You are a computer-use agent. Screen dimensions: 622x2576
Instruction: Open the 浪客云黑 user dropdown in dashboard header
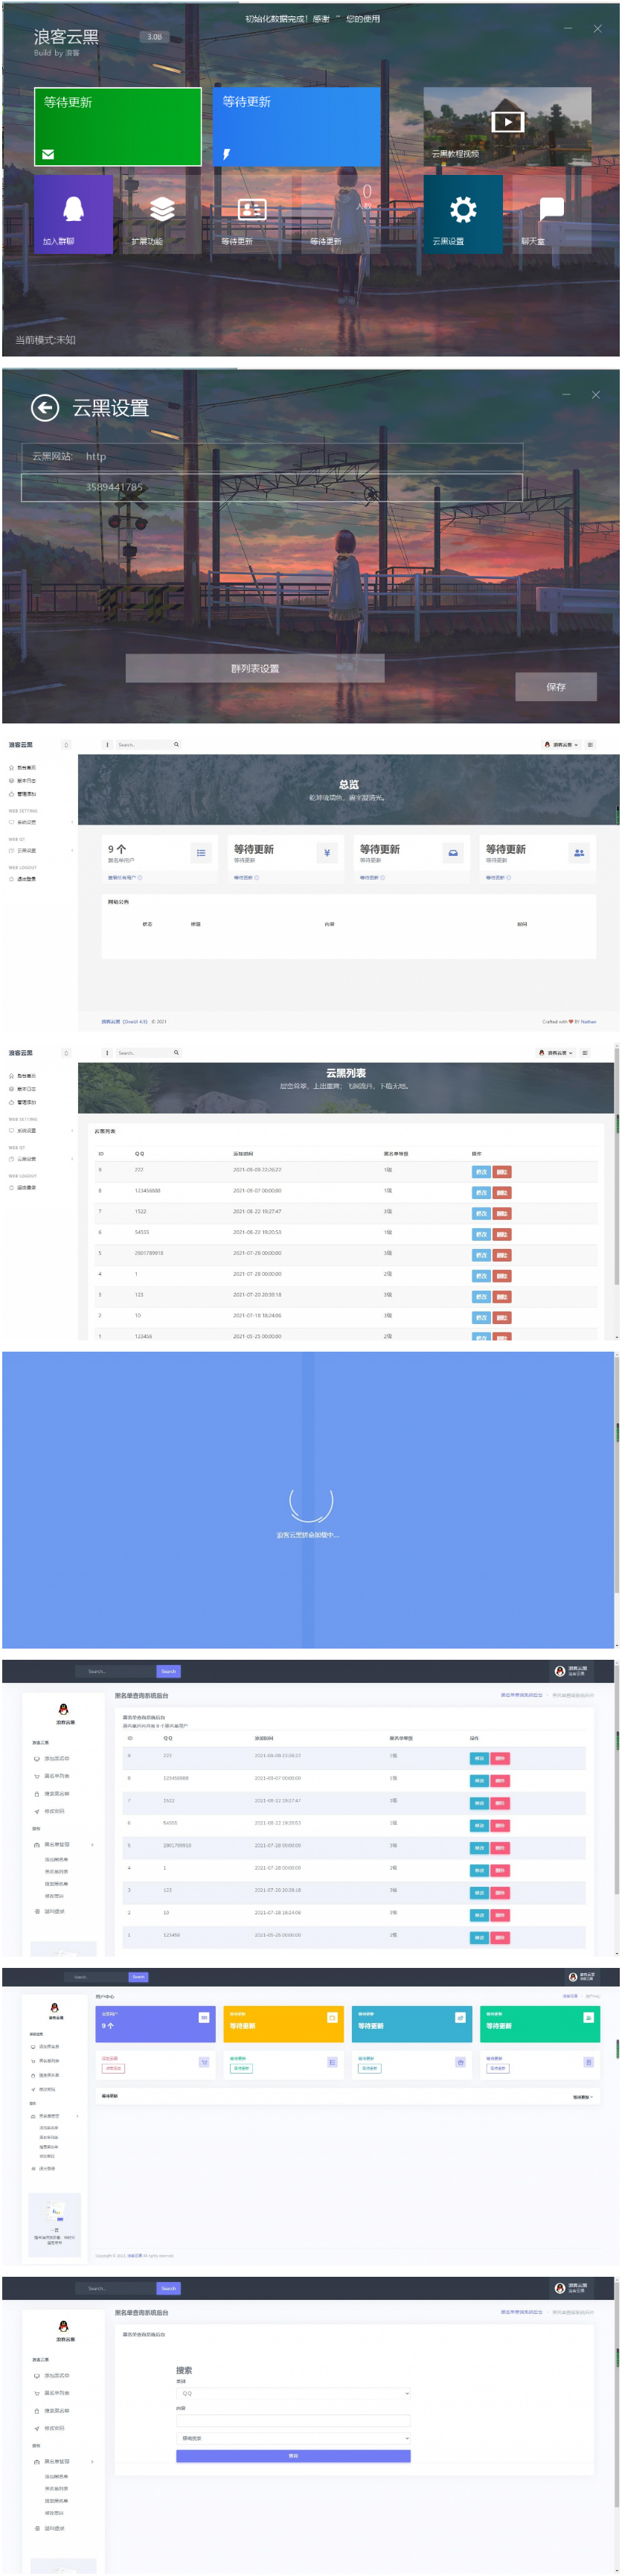pyautogui.click(x=561, y=745)
